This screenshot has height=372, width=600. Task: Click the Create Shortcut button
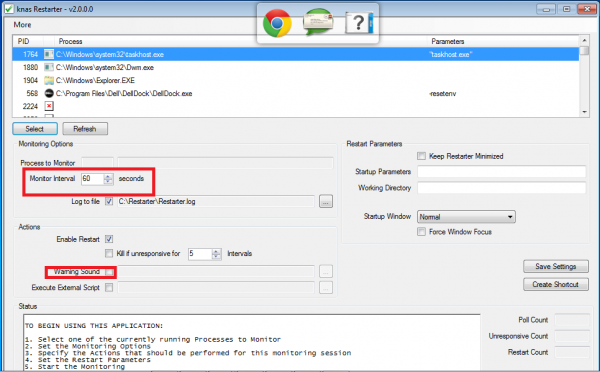tap(556, 284)
